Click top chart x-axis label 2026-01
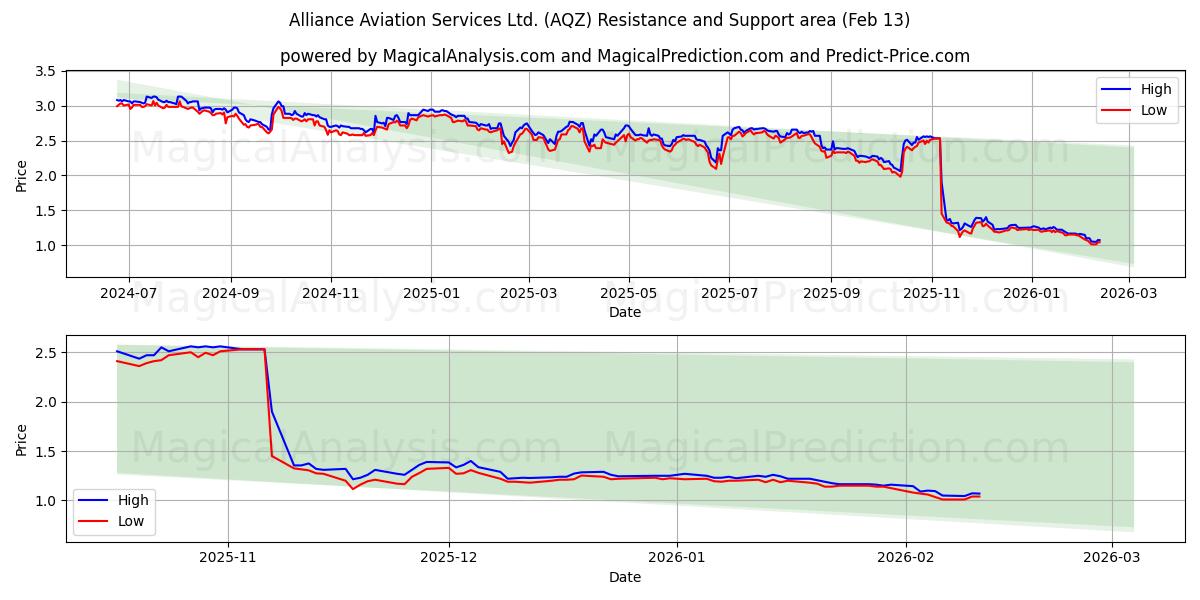Image resolution: width=1200 pixels, height=600 pixels. [x=1031, y=294]
